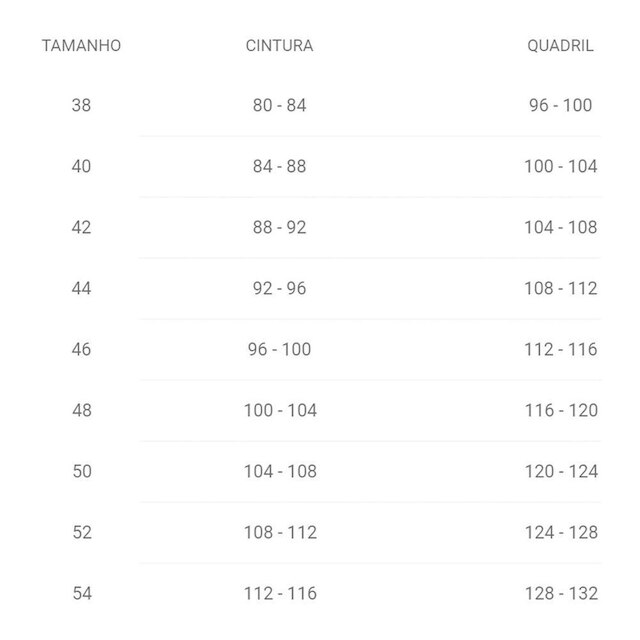Choose size 52 row label
This screenshot has width=640, height=640.
coord(82,532)
